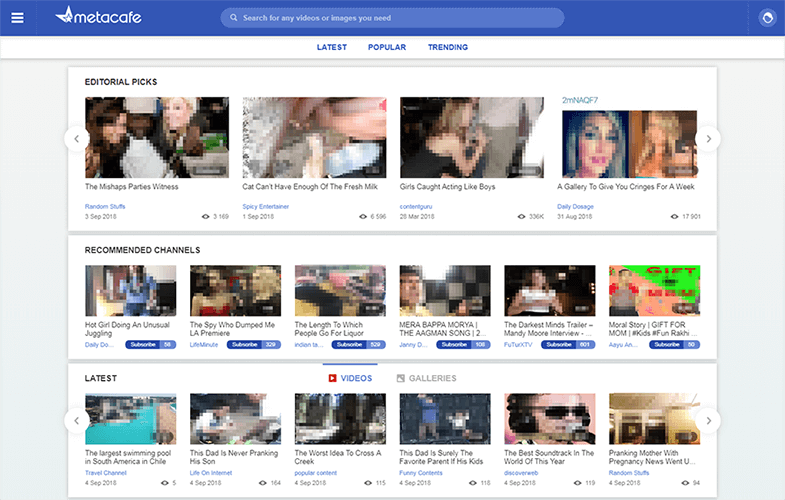
Task: Open the user profile icon
Action: (x=767, y=18)
